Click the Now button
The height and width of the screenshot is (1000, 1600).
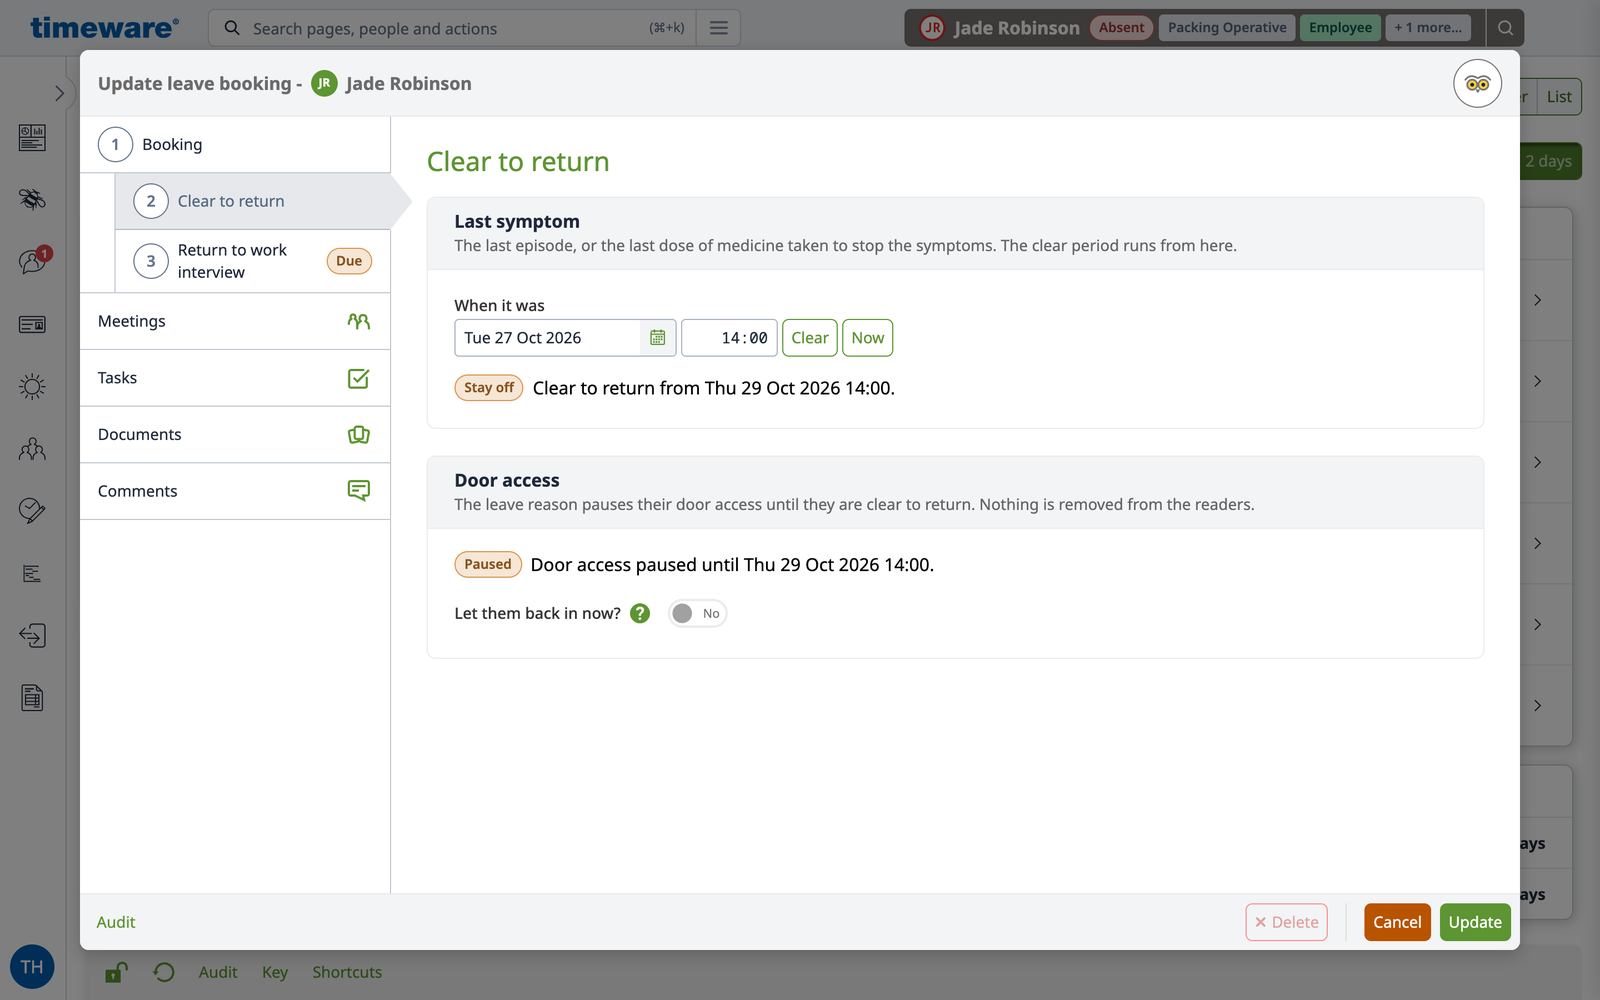click(867, 338)
